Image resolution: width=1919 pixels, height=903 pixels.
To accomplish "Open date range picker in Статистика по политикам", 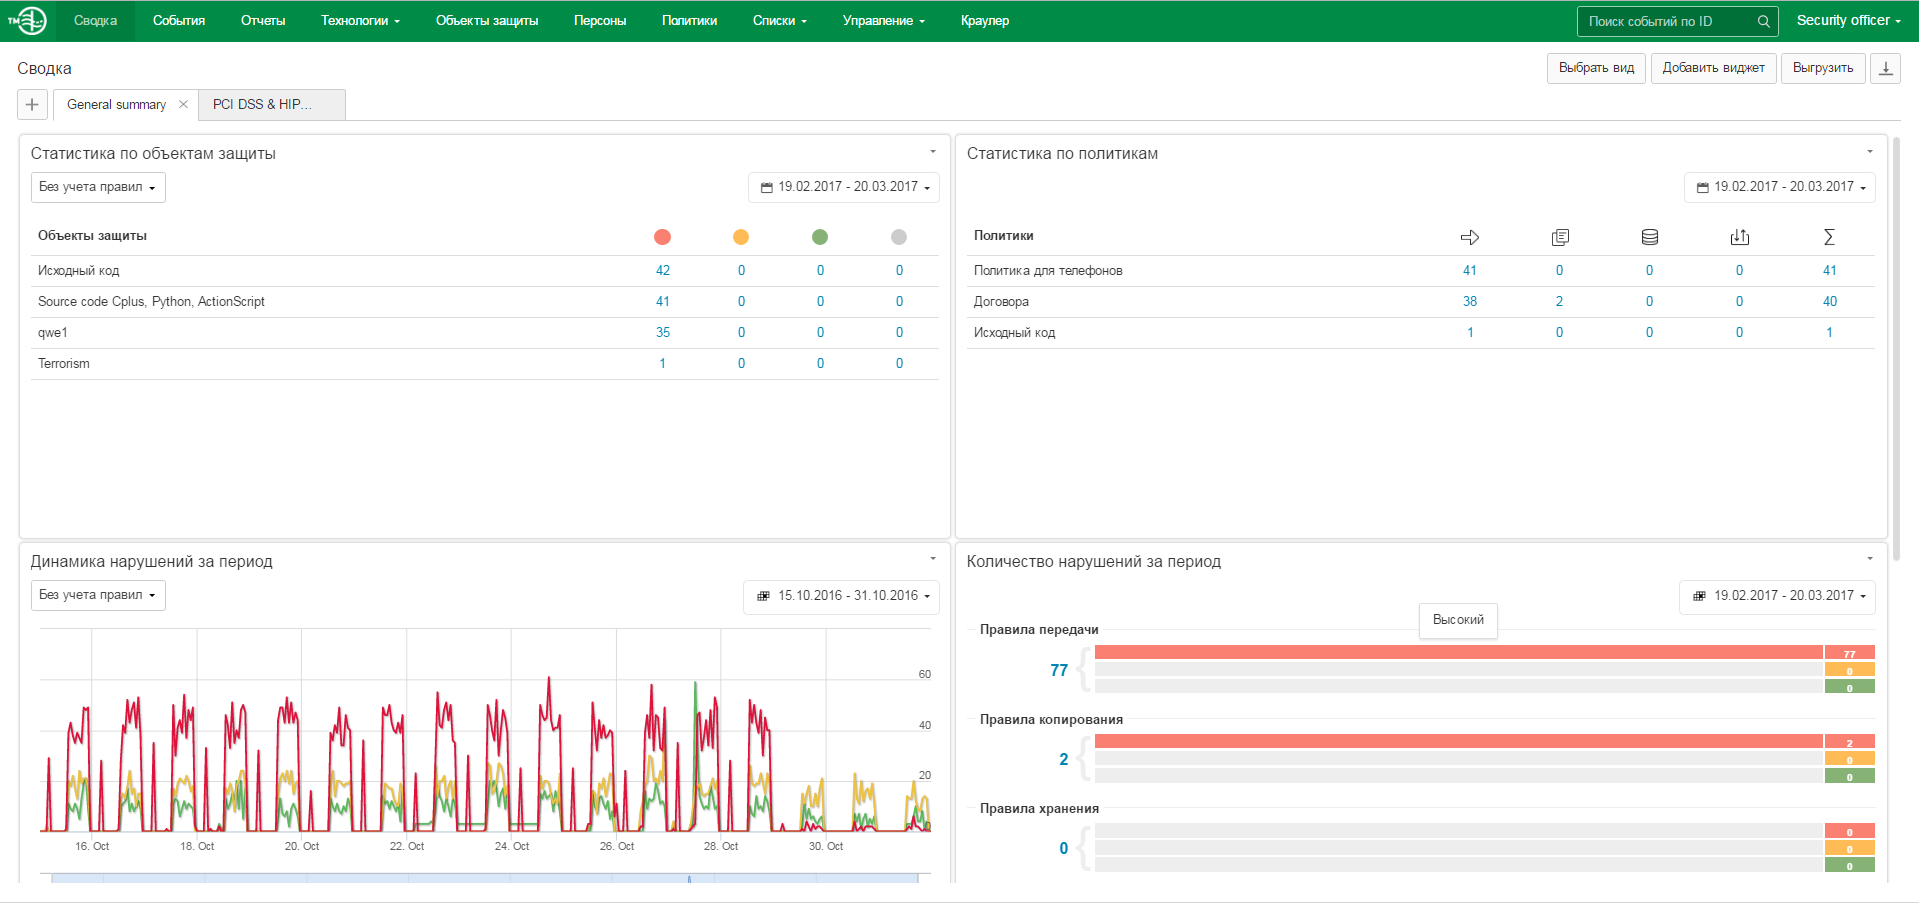I will [1779, 187].
